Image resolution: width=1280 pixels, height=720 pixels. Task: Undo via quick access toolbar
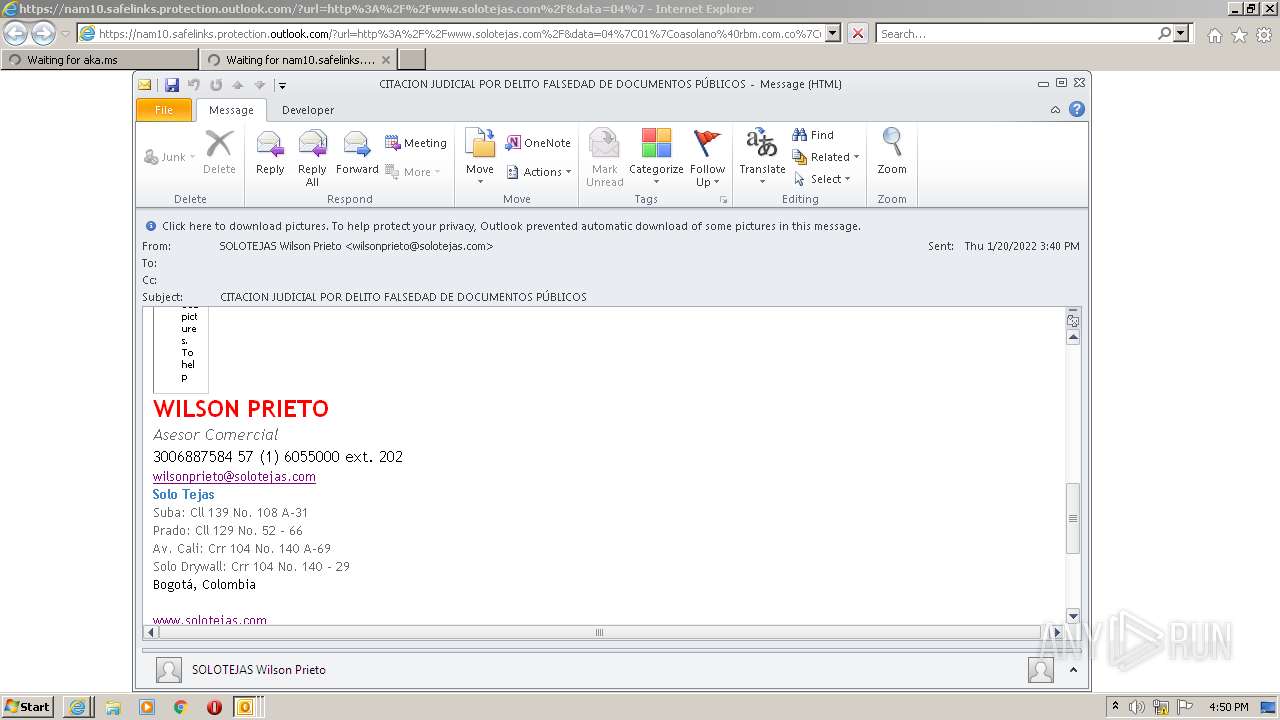(x=194, y=85)
